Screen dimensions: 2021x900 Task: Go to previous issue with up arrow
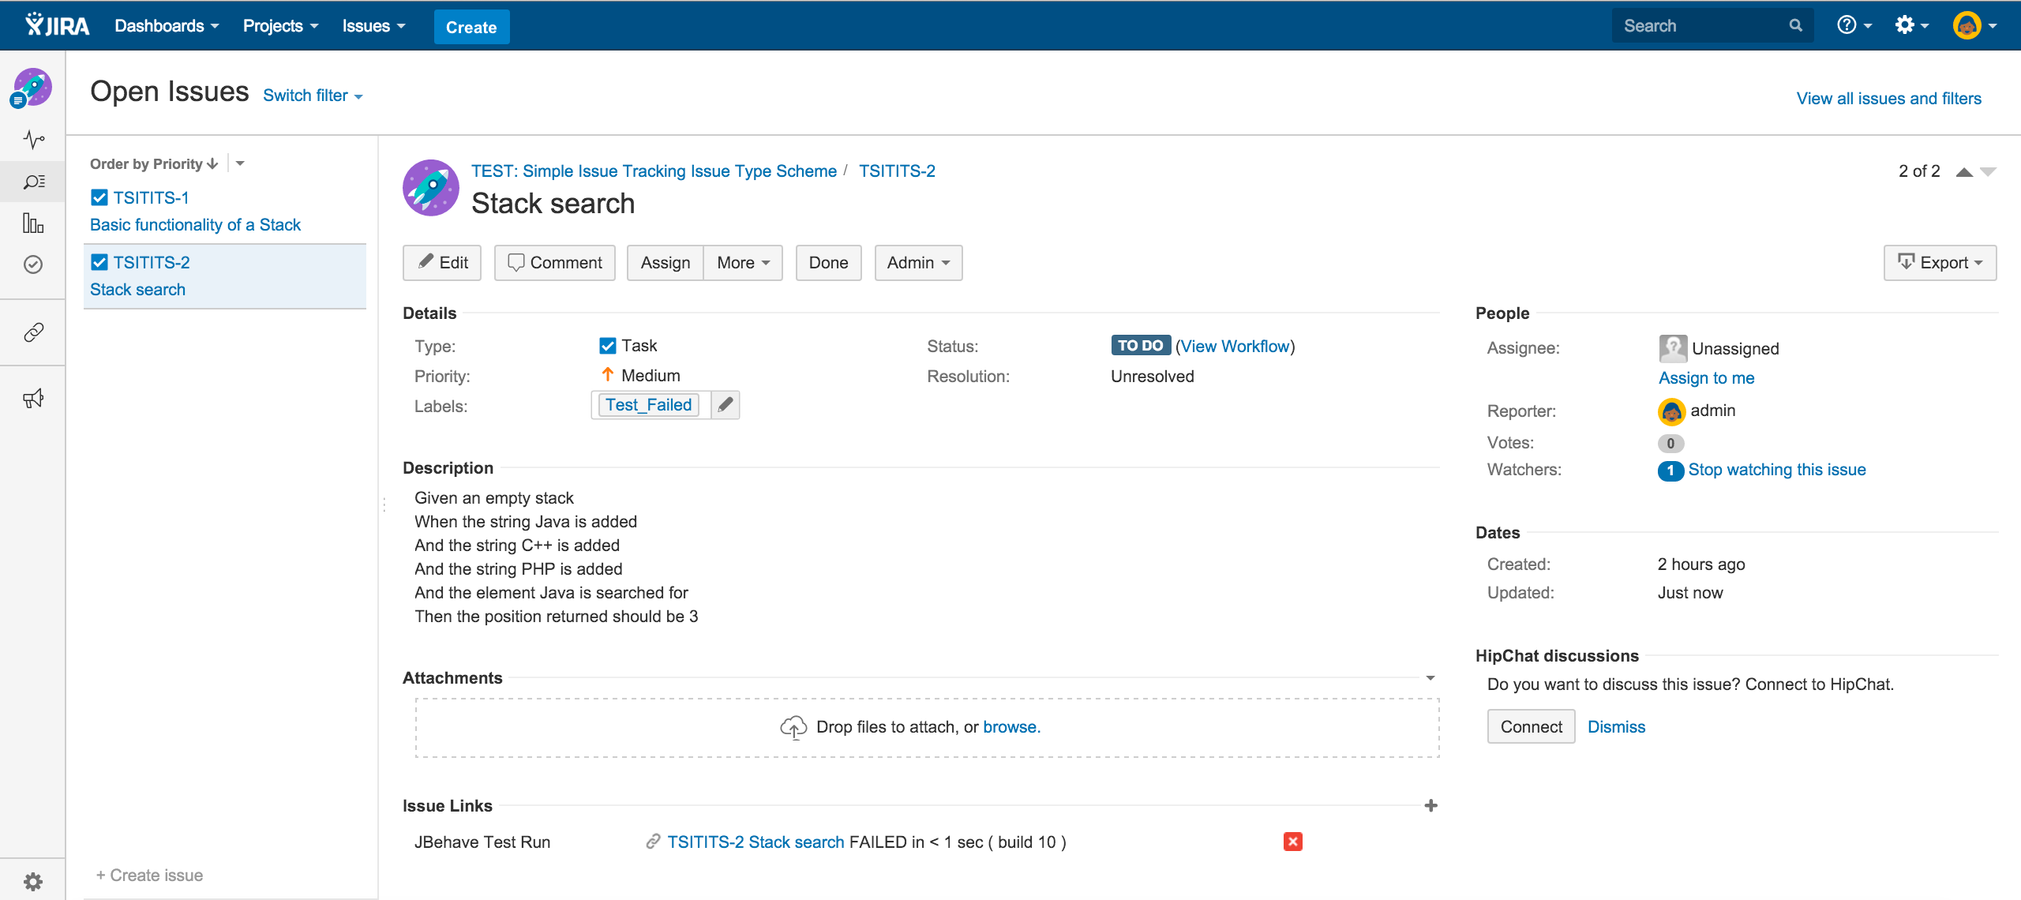1964,172
